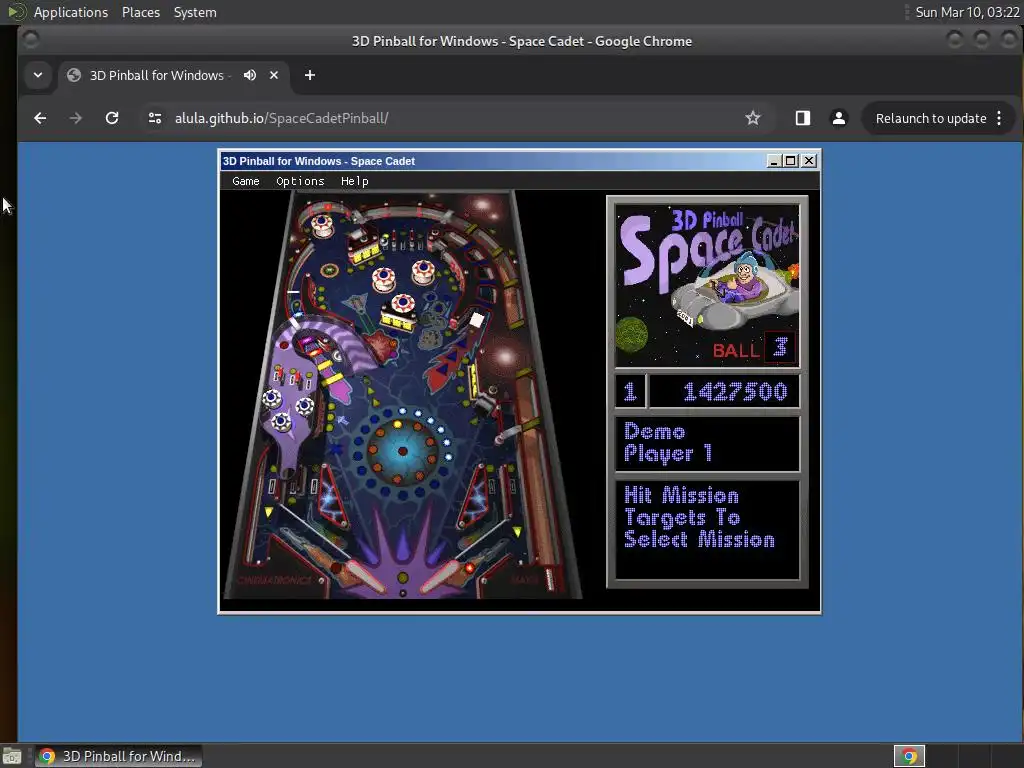Maximize the 3D Pinball inner window
This screenshot has width=1024, height=768.
click(791, 161)
